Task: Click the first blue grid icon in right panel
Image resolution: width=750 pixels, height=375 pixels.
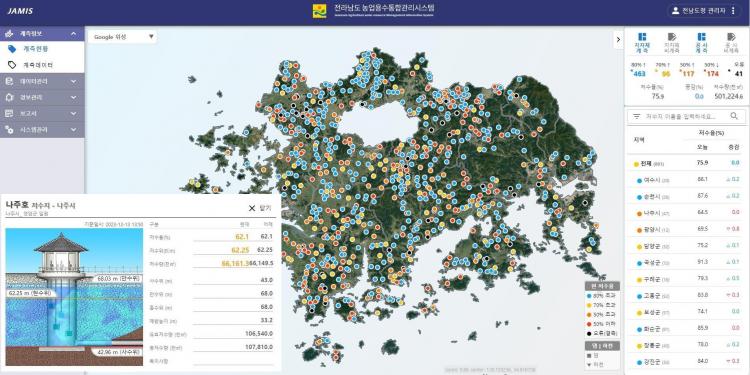Action: [642, 37]
